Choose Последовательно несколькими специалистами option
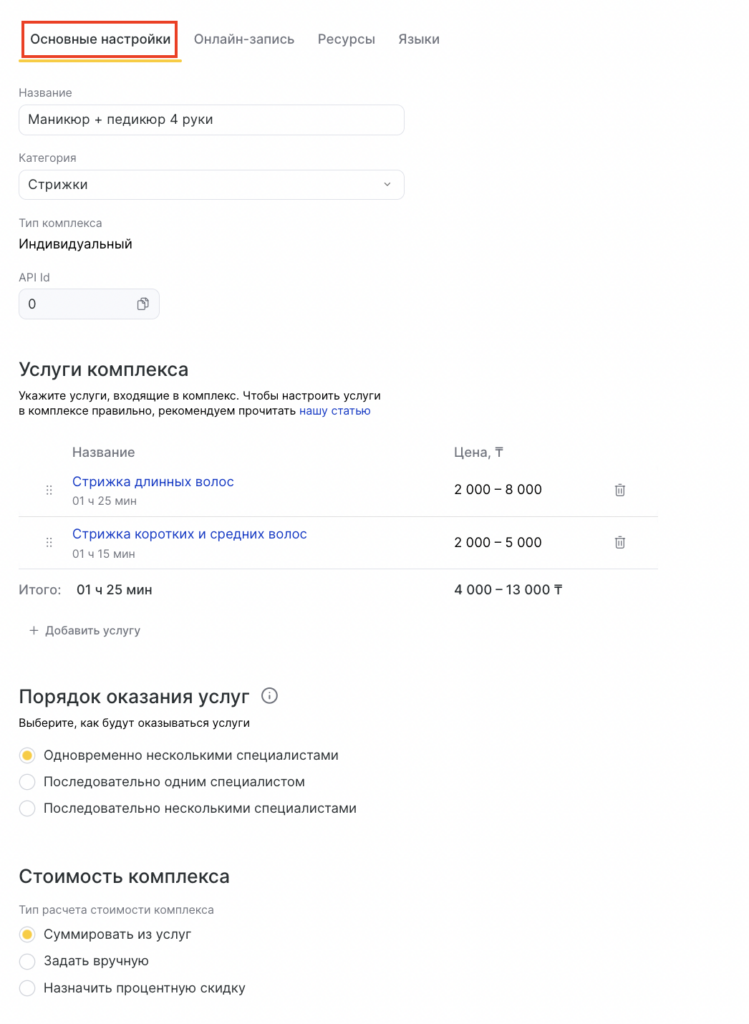 pos(28,808)
